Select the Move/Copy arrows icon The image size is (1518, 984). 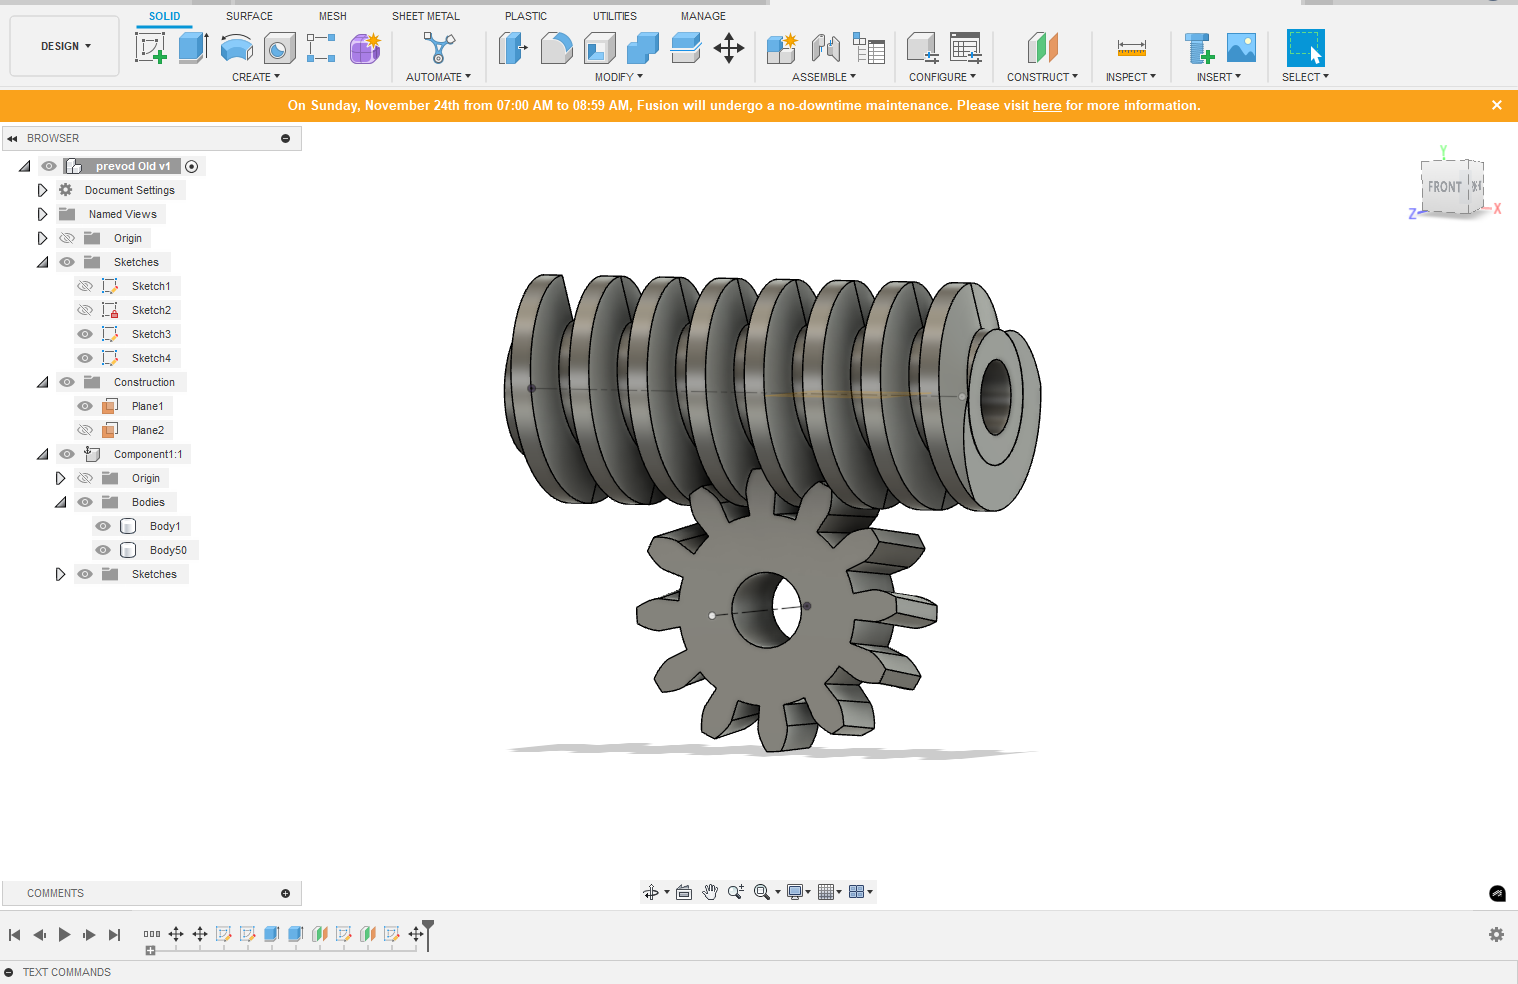[728, 47]
